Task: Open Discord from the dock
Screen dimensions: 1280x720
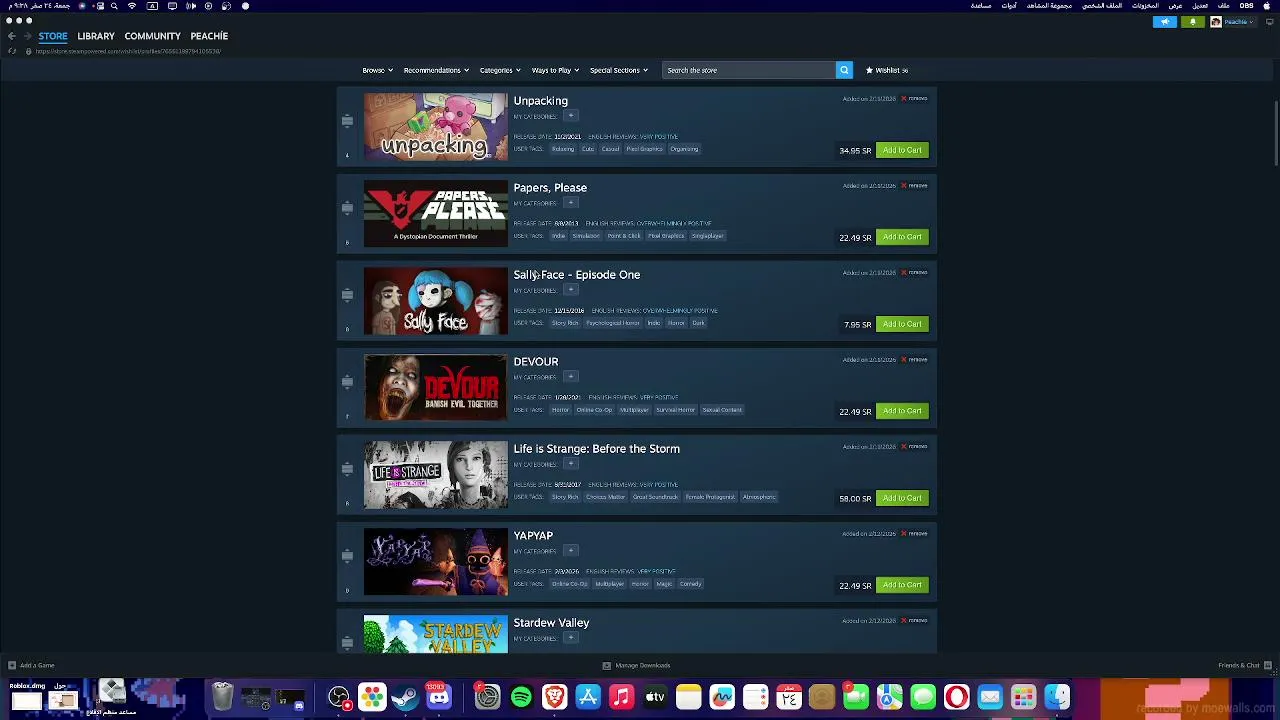Action: coord(439,697)
